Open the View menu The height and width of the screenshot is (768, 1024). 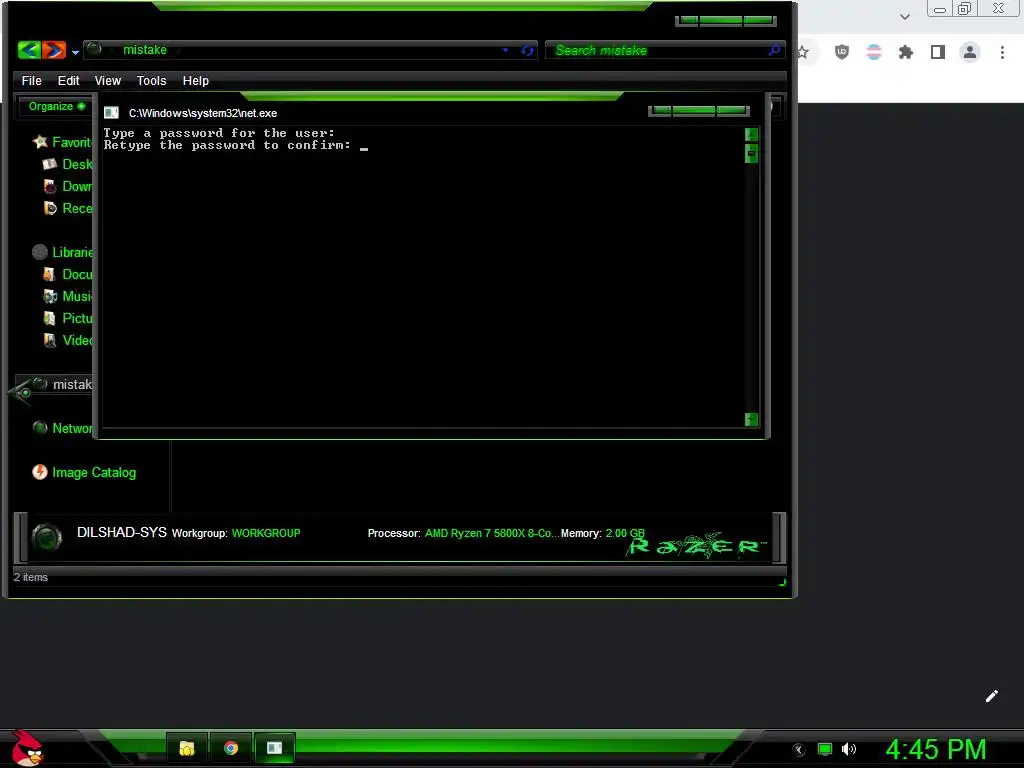(108, 80)
